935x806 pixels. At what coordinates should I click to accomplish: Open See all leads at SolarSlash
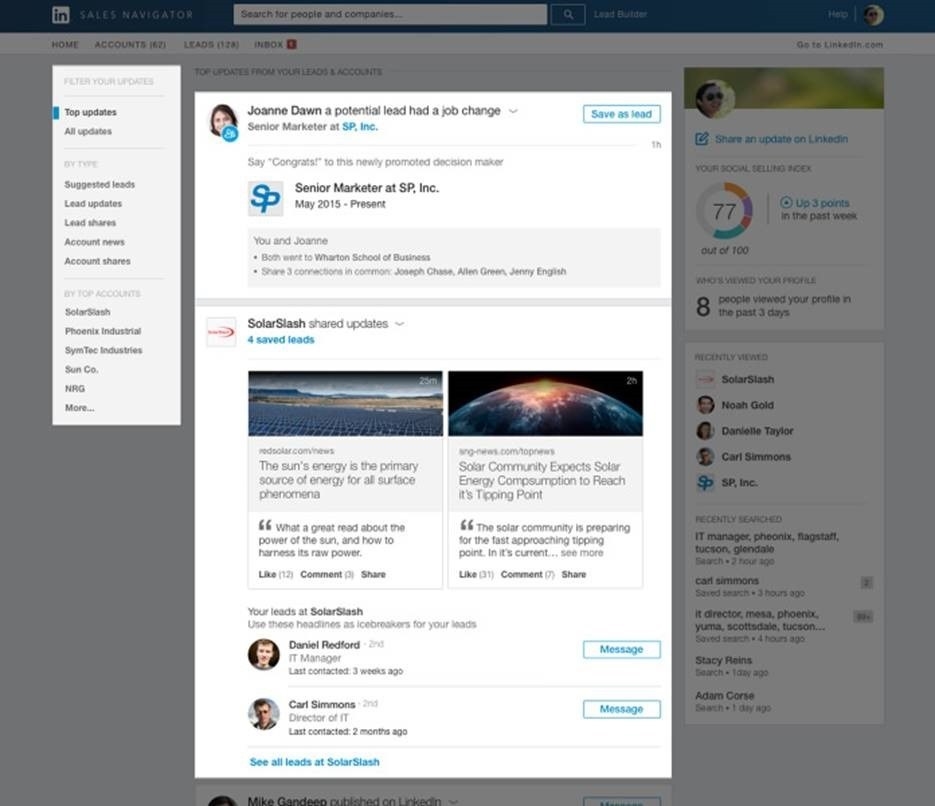(313, 762)
